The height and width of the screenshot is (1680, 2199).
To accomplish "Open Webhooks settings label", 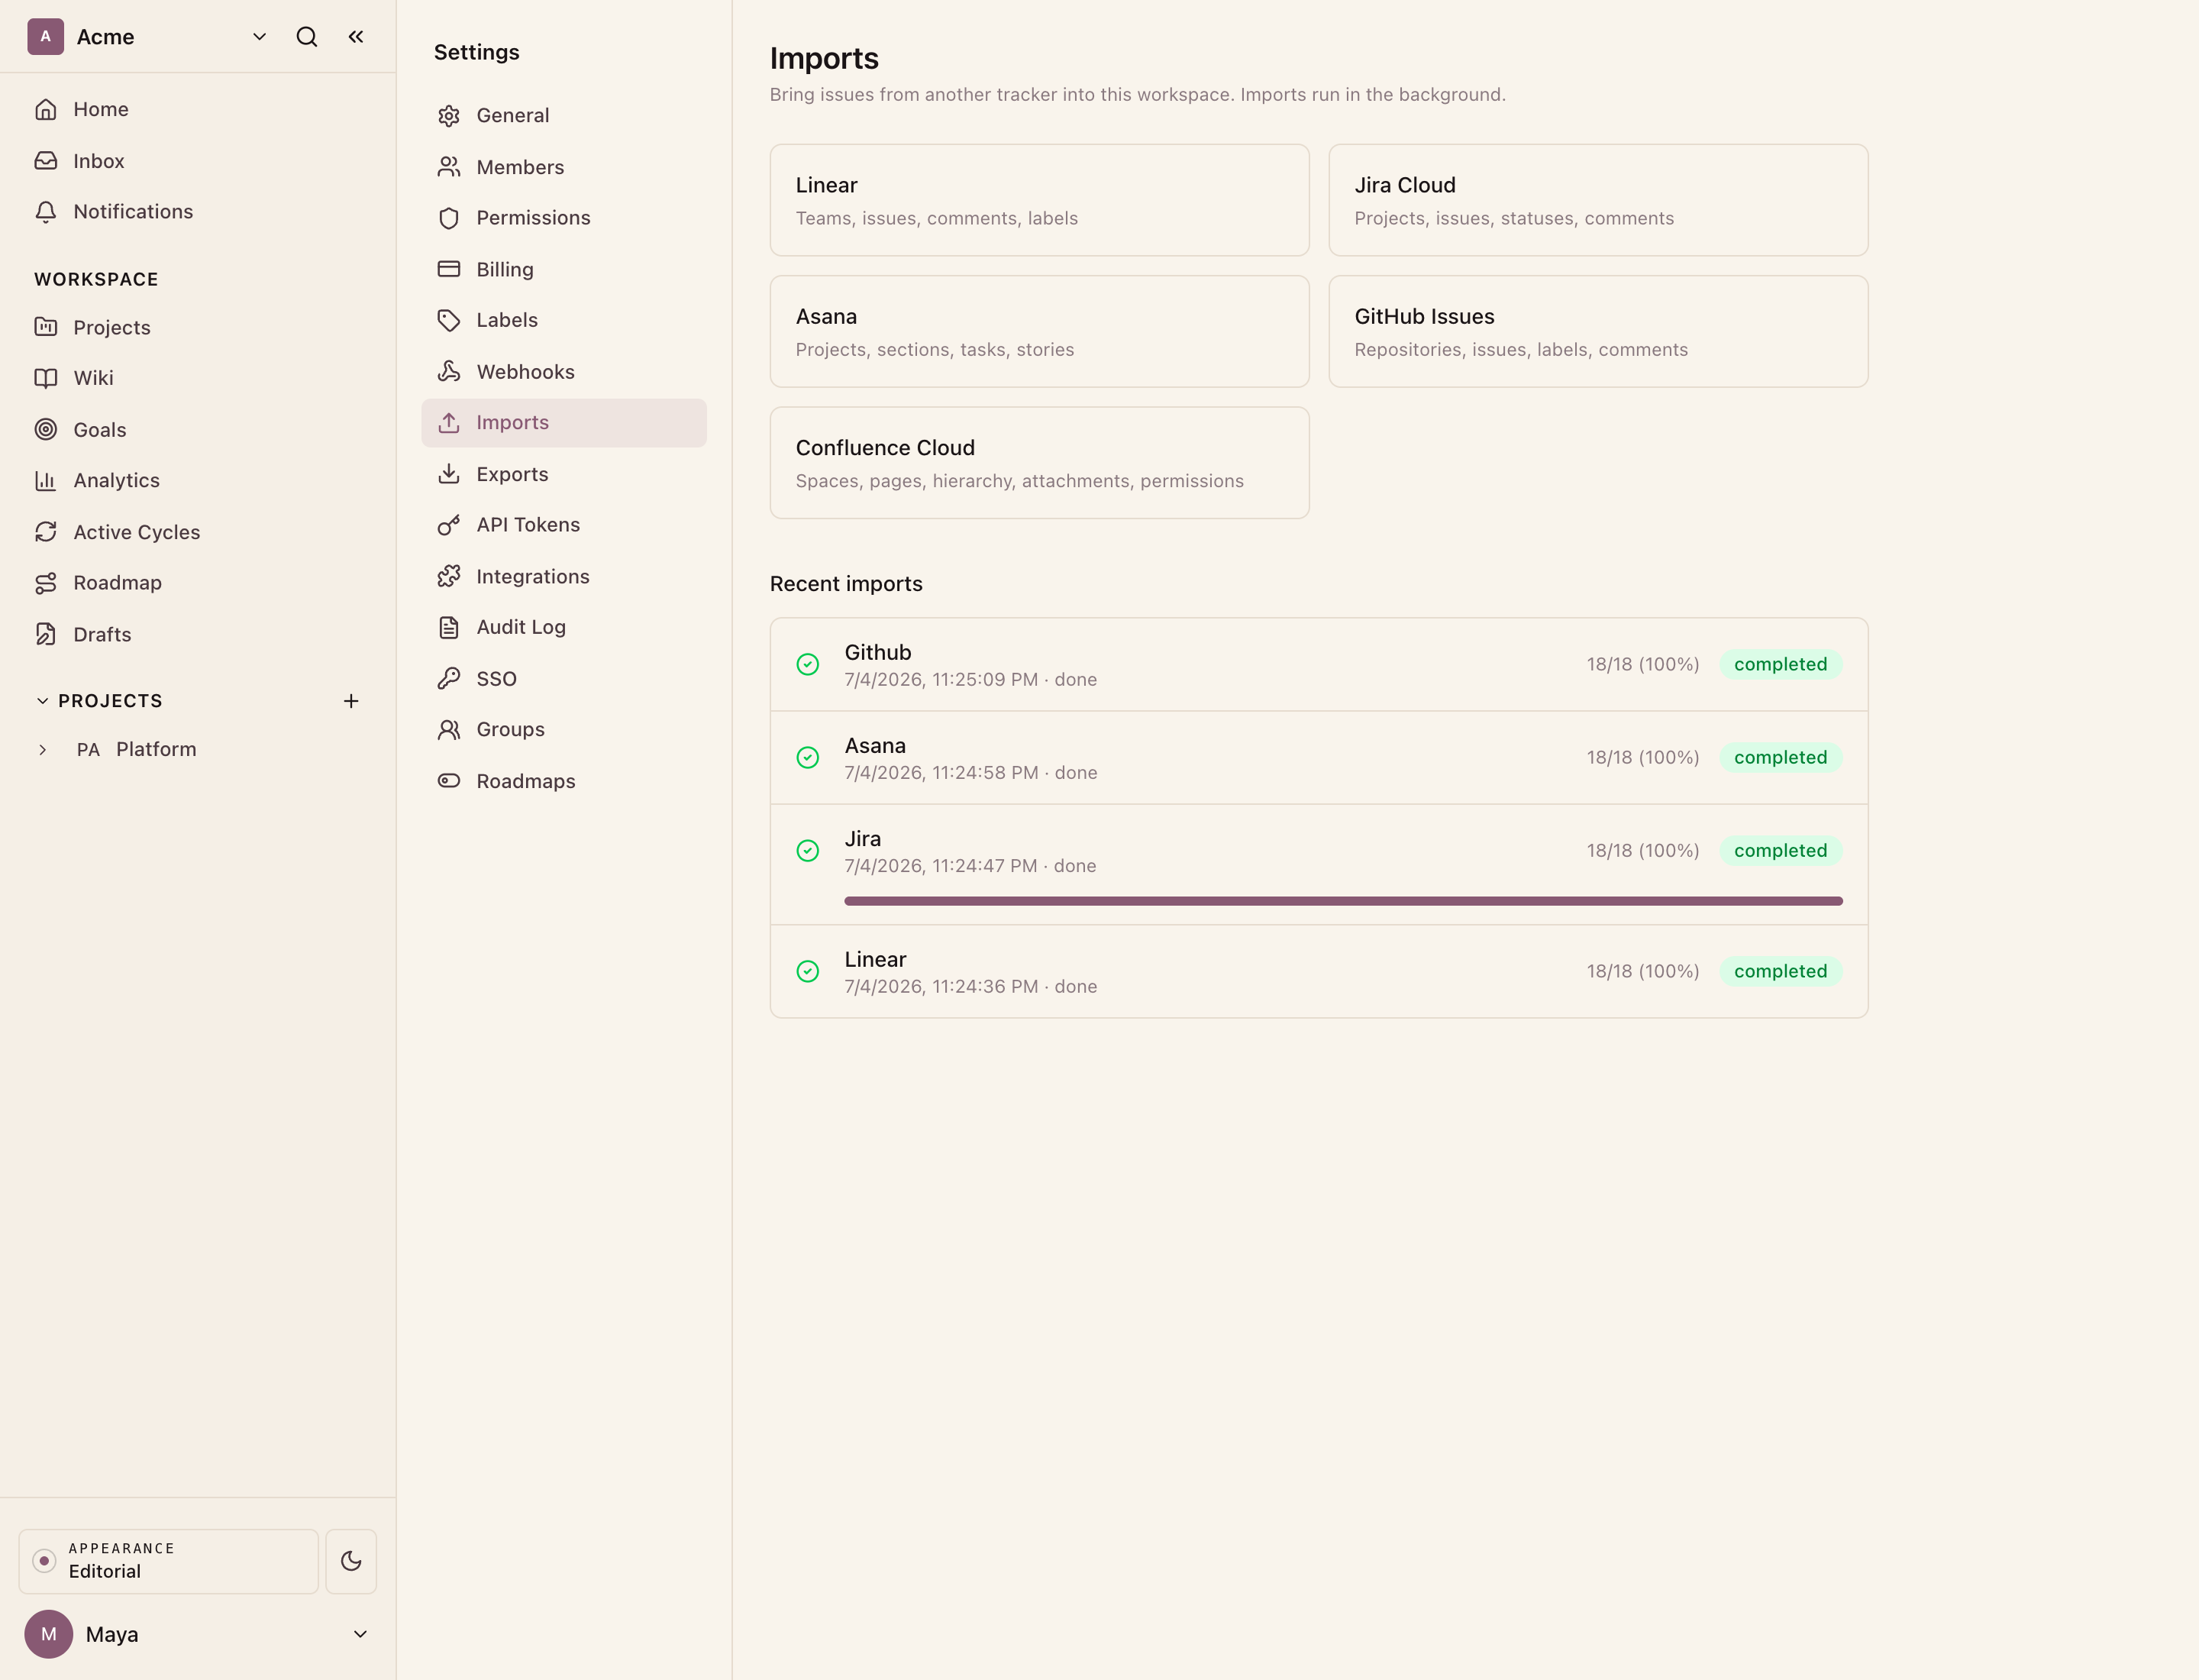I will tap(525, 372).
